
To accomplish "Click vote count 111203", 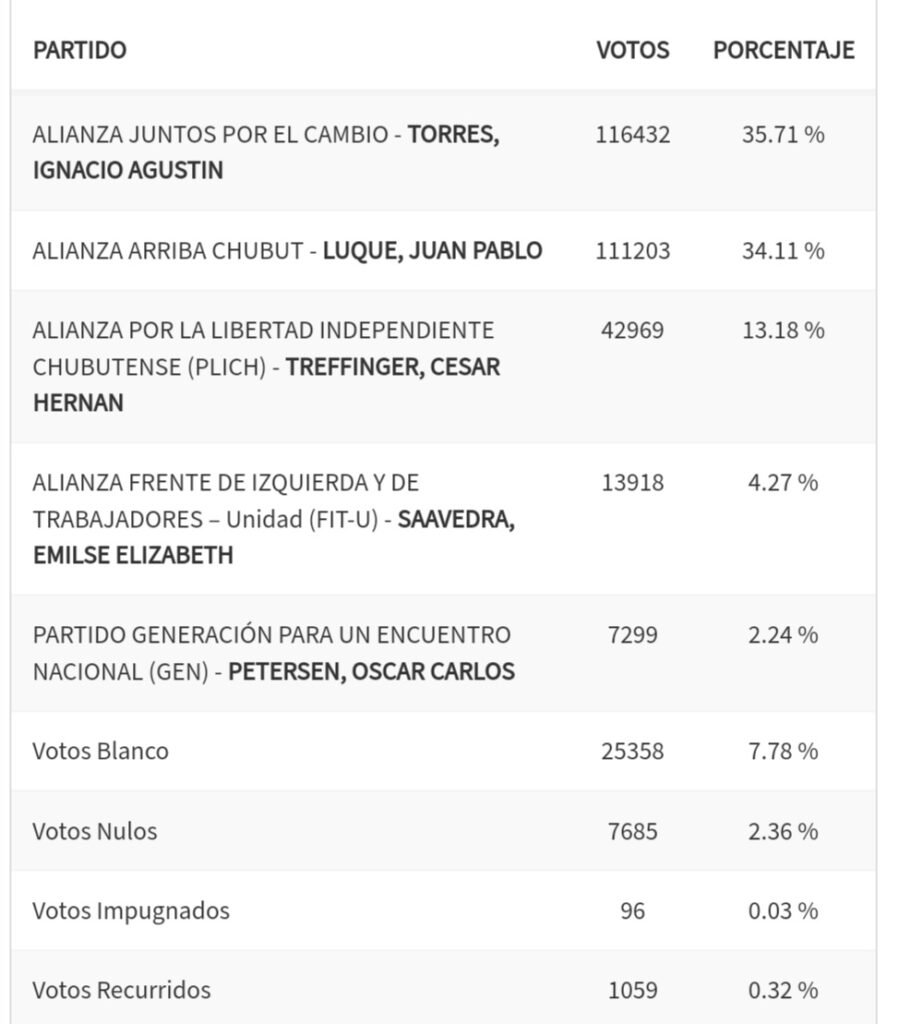I will pyautogui.click(x=632, y=250).
